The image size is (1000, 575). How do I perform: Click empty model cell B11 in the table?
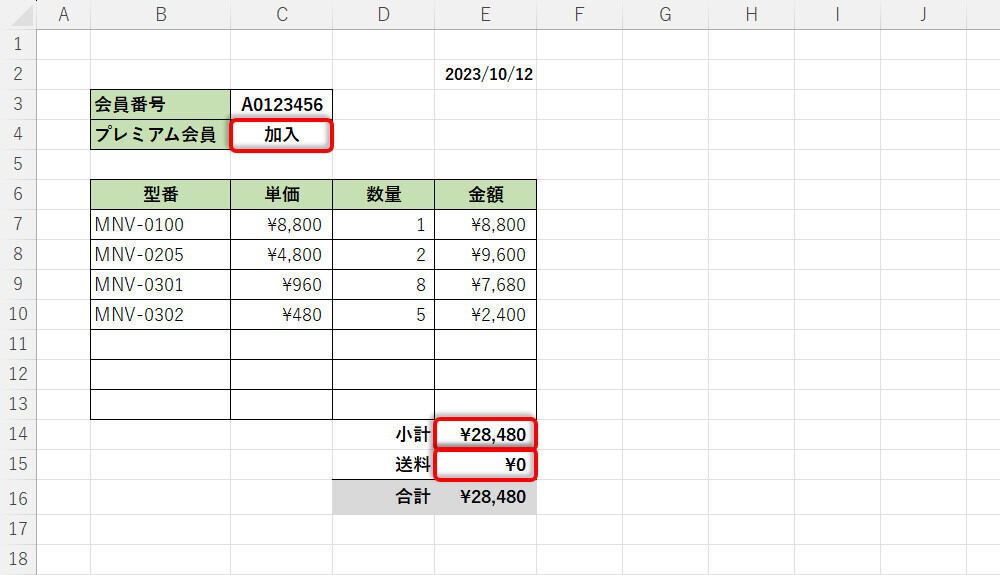pyautogui.click(x=161, y=344)
